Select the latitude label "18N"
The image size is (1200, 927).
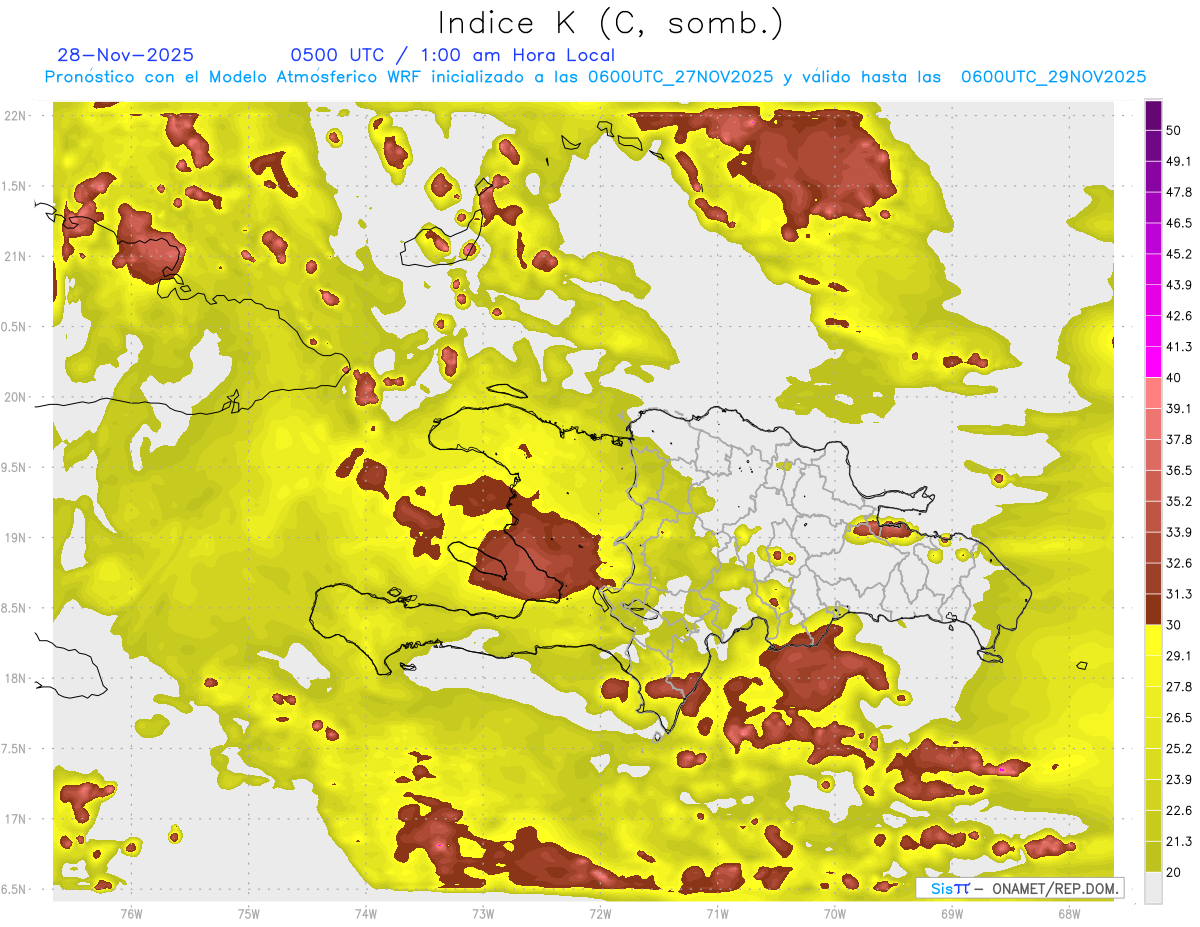coord(15,679)
